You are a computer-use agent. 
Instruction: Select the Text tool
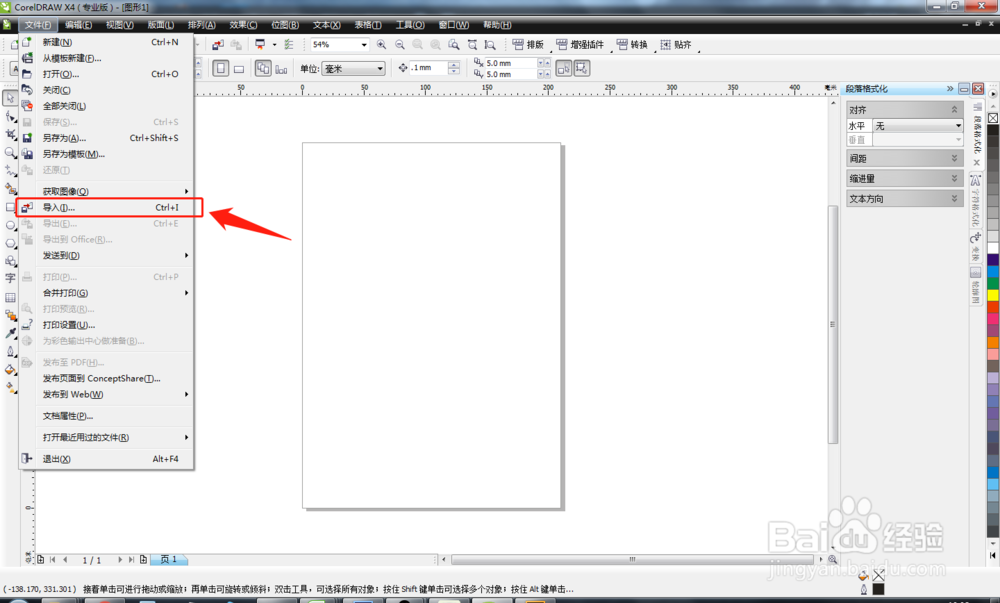pyautogui.click(x=10, y=279)
